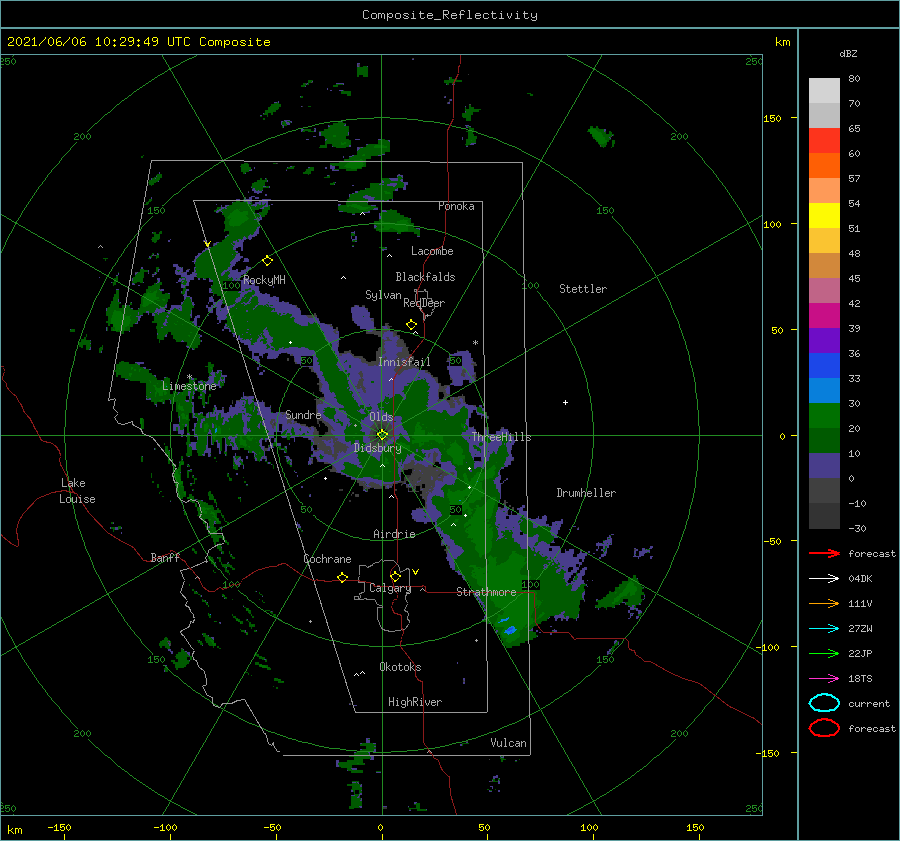
Task: Click the RockyMH label
Action: pyautogui.click(x=264, y=280)
